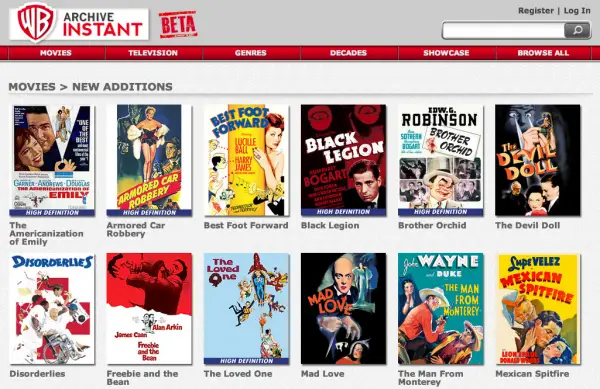Open the Mexican Spitfire poster
Image resolution: width=600 pixels, height=389 pixels.
[x=538, y=308]
